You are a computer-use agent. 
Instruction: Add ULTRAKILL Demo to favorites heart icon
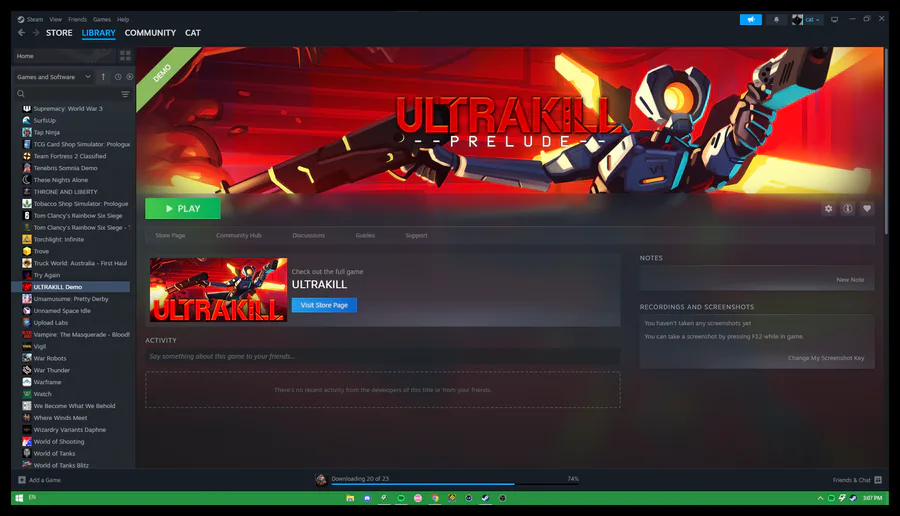(867, 208)
